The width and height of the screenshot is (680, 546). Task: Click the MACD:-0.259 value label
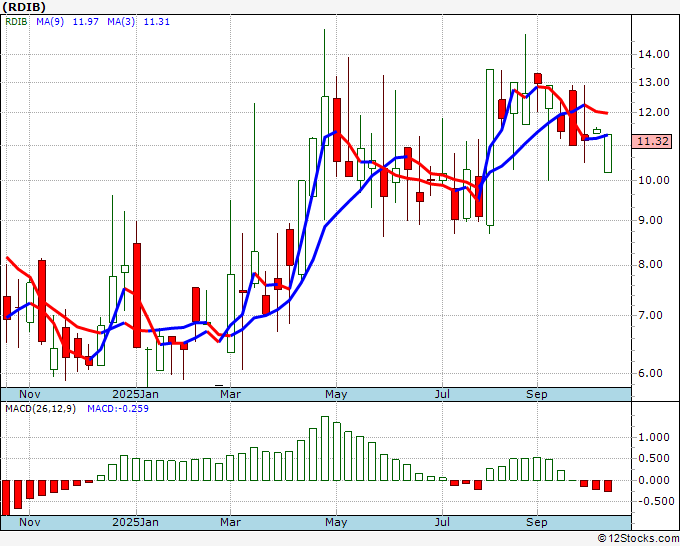[118, 409]
